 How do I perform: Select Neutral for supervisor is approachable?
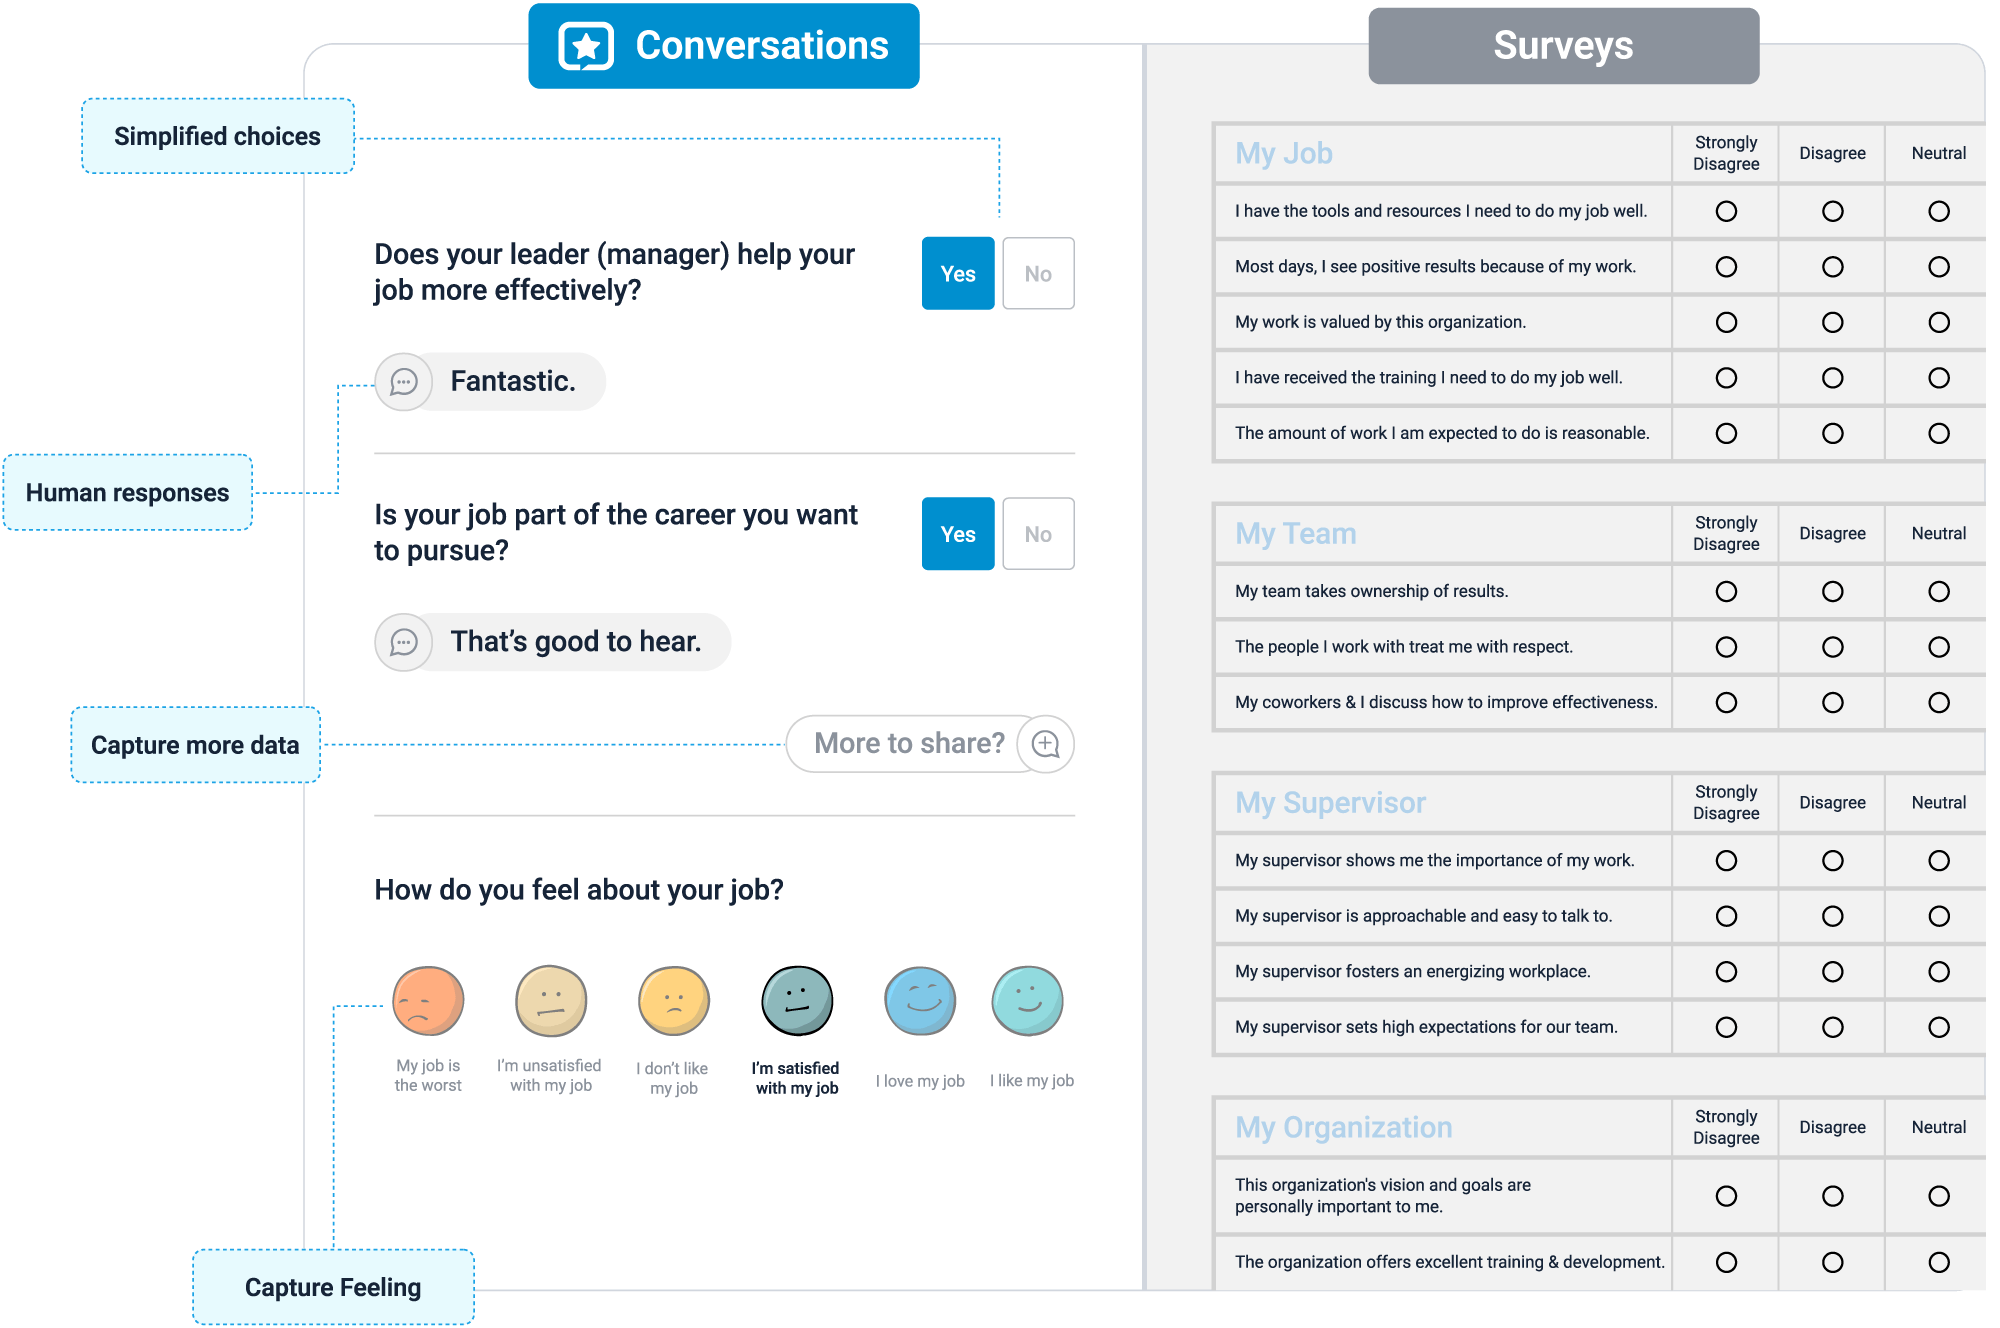click(x=1939, y=916)
